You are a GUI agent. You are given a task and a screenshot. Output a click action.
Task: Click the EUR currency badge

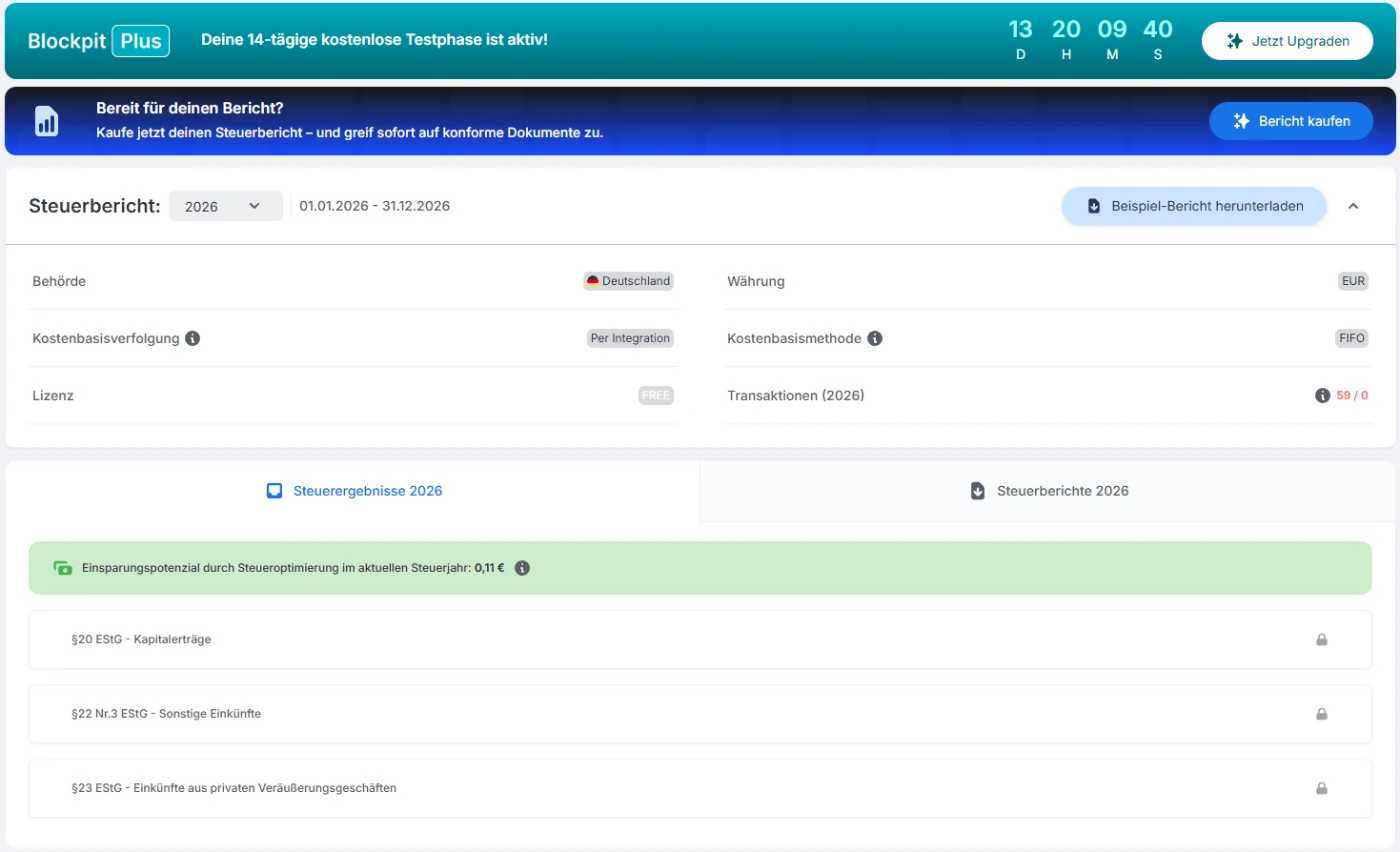point(1353,281)
